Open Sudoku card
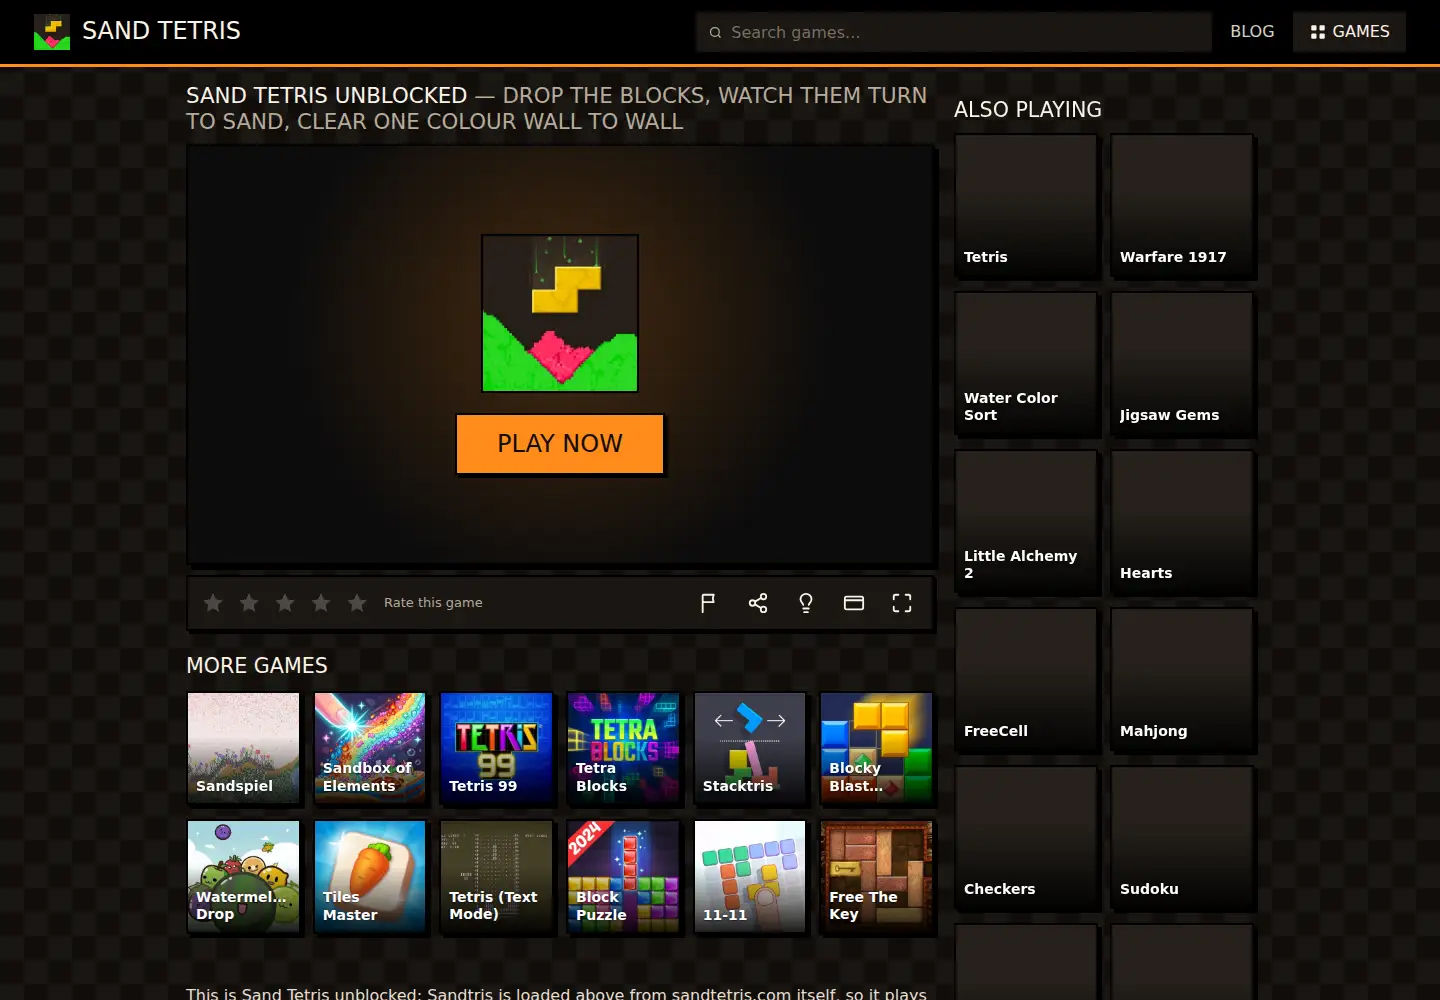Viewport: 1440px width, 1000px height. [1182, 837]
